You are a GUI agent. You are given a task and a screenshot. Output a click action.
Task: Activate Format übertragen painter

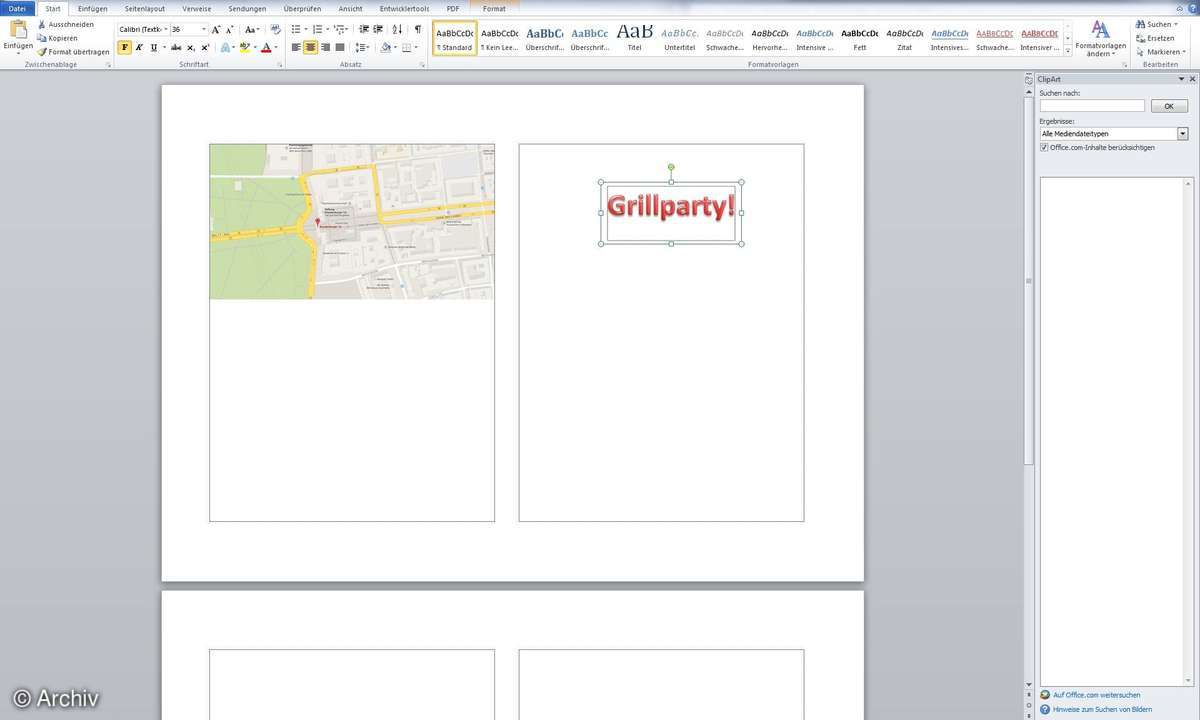[73, 52]
